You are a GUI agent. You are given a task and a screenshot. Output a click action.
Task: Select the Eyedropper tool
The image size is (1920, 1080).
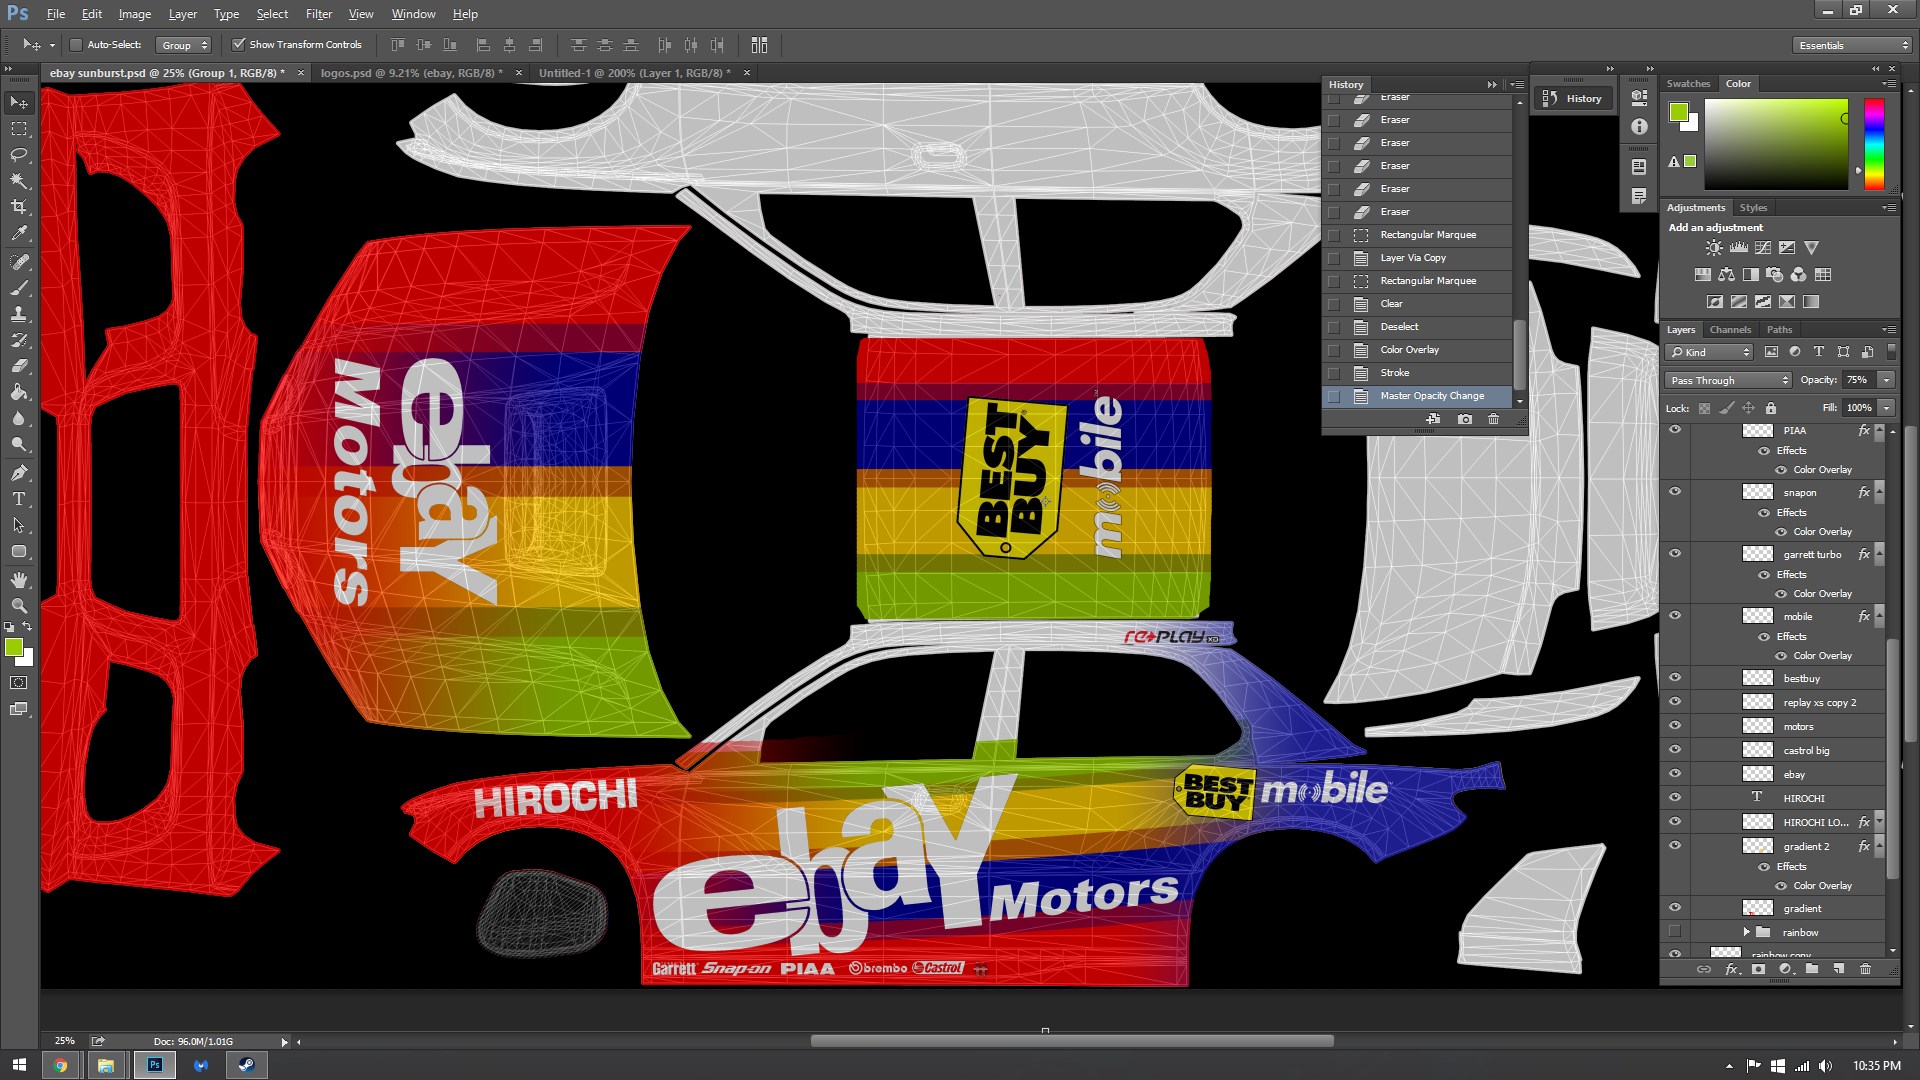(19, 233)
